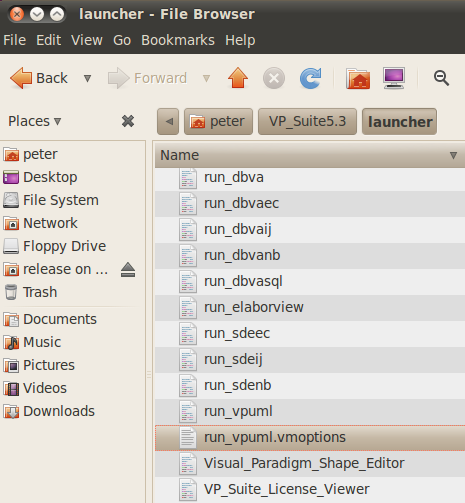Screen dimensions: 465x503
Task: Select the run_dbvasql file icon
Action: tap(188, 282)
